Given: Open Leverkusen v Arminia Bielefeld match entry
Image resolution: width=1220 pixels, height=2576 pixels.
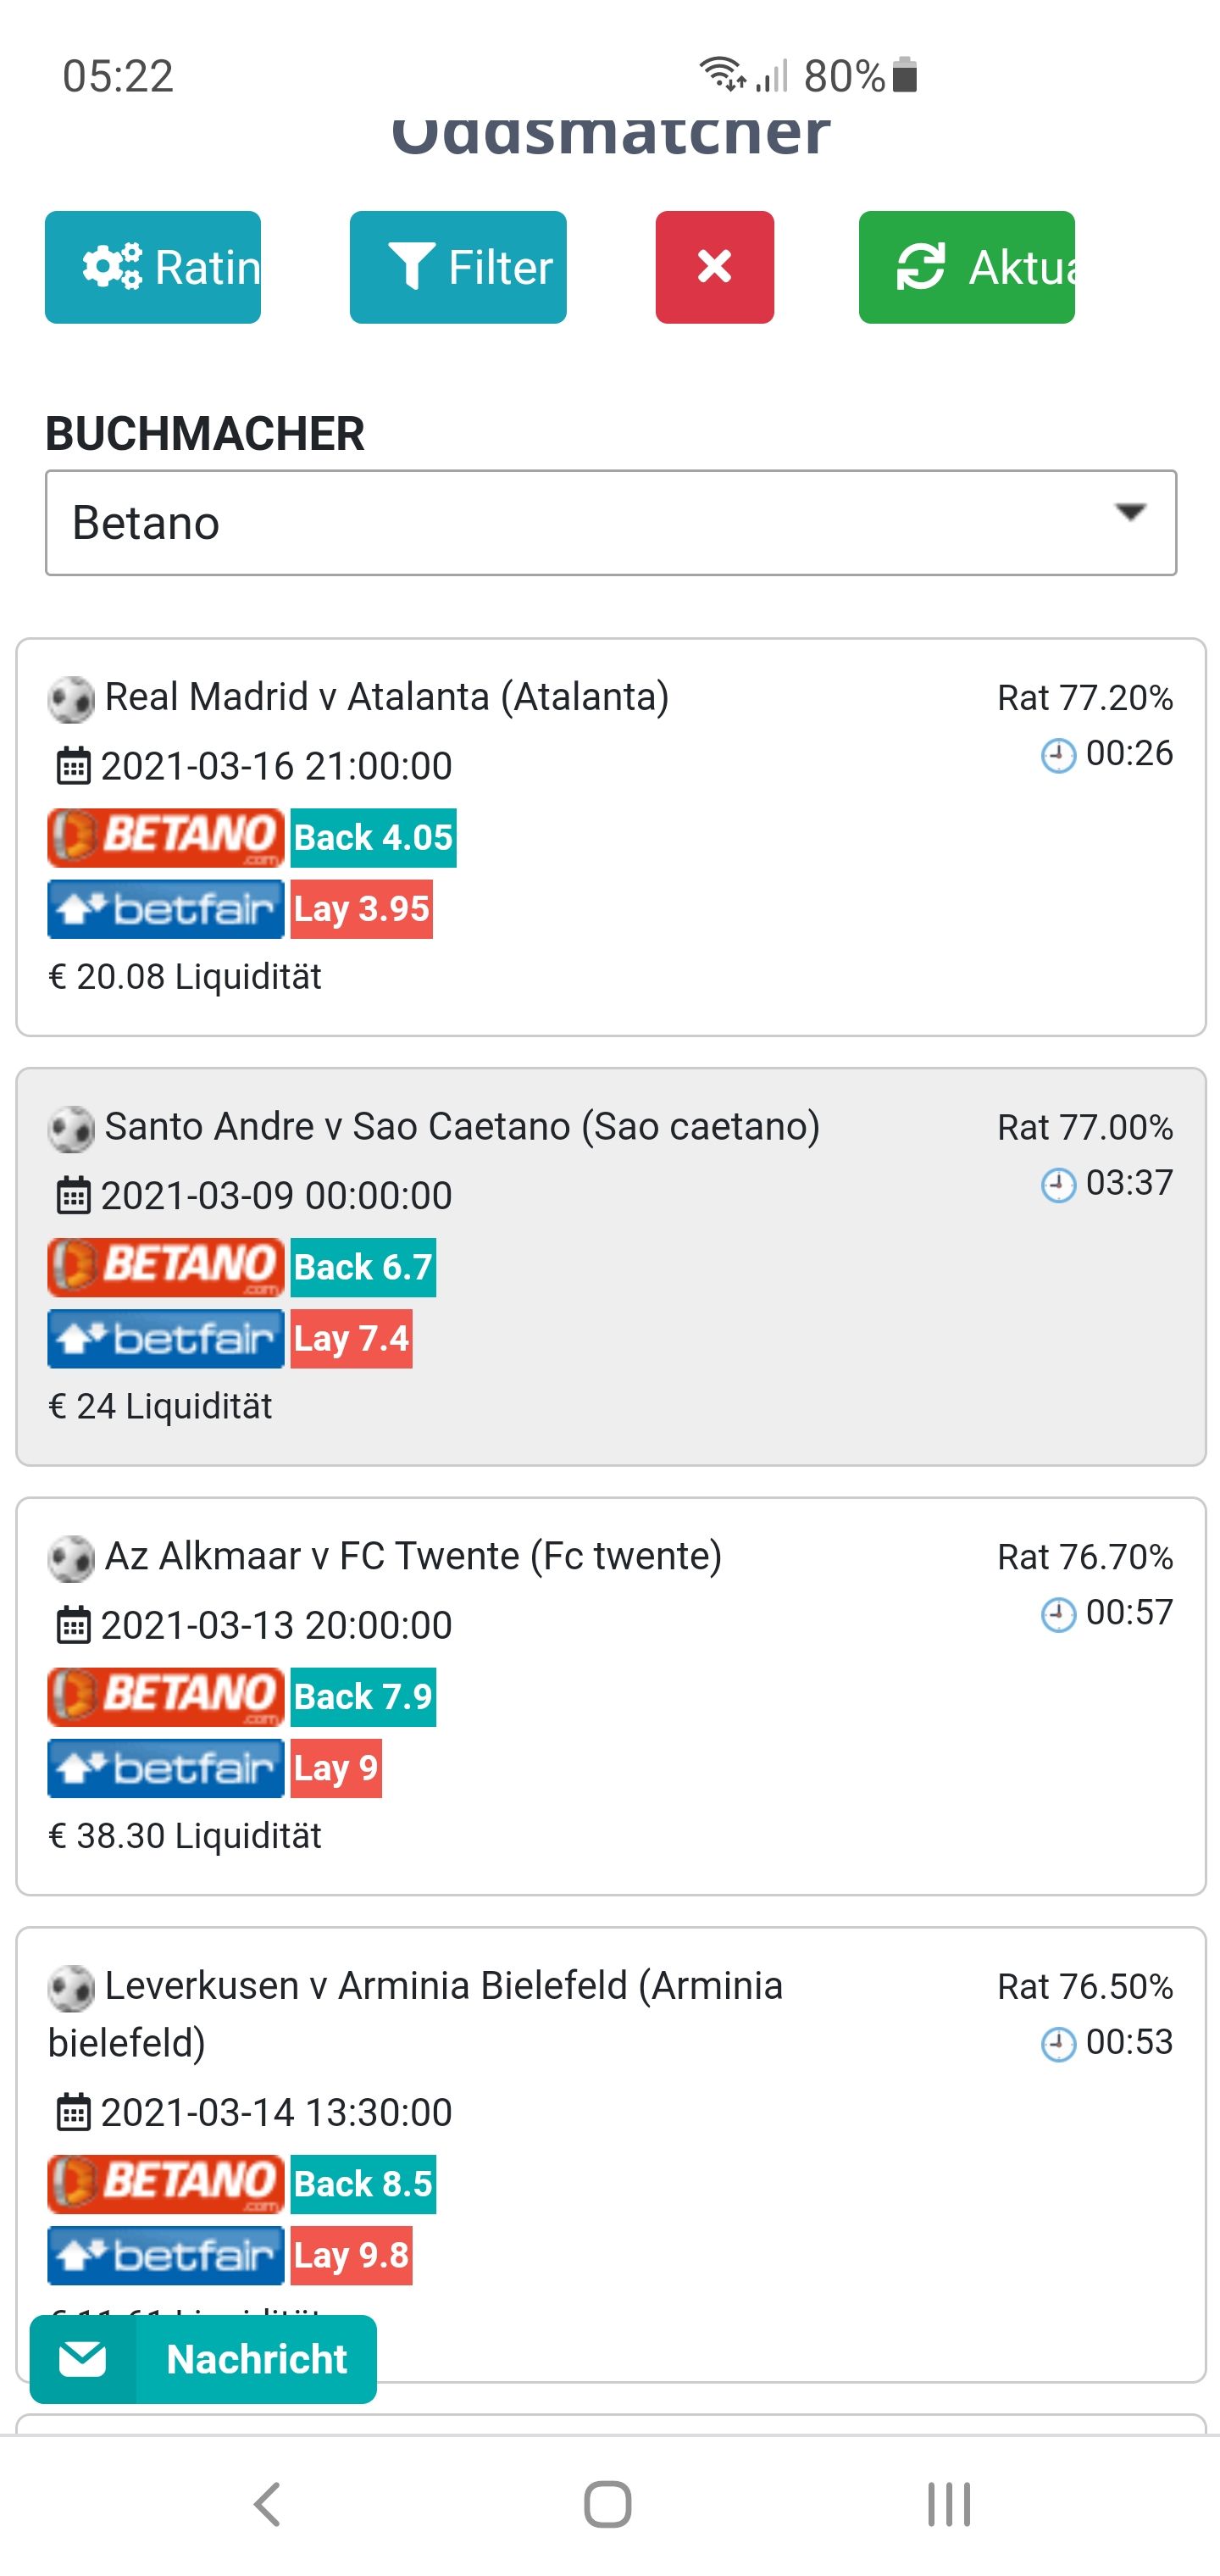Looking at the screenshot, I should pos(415,2013).
